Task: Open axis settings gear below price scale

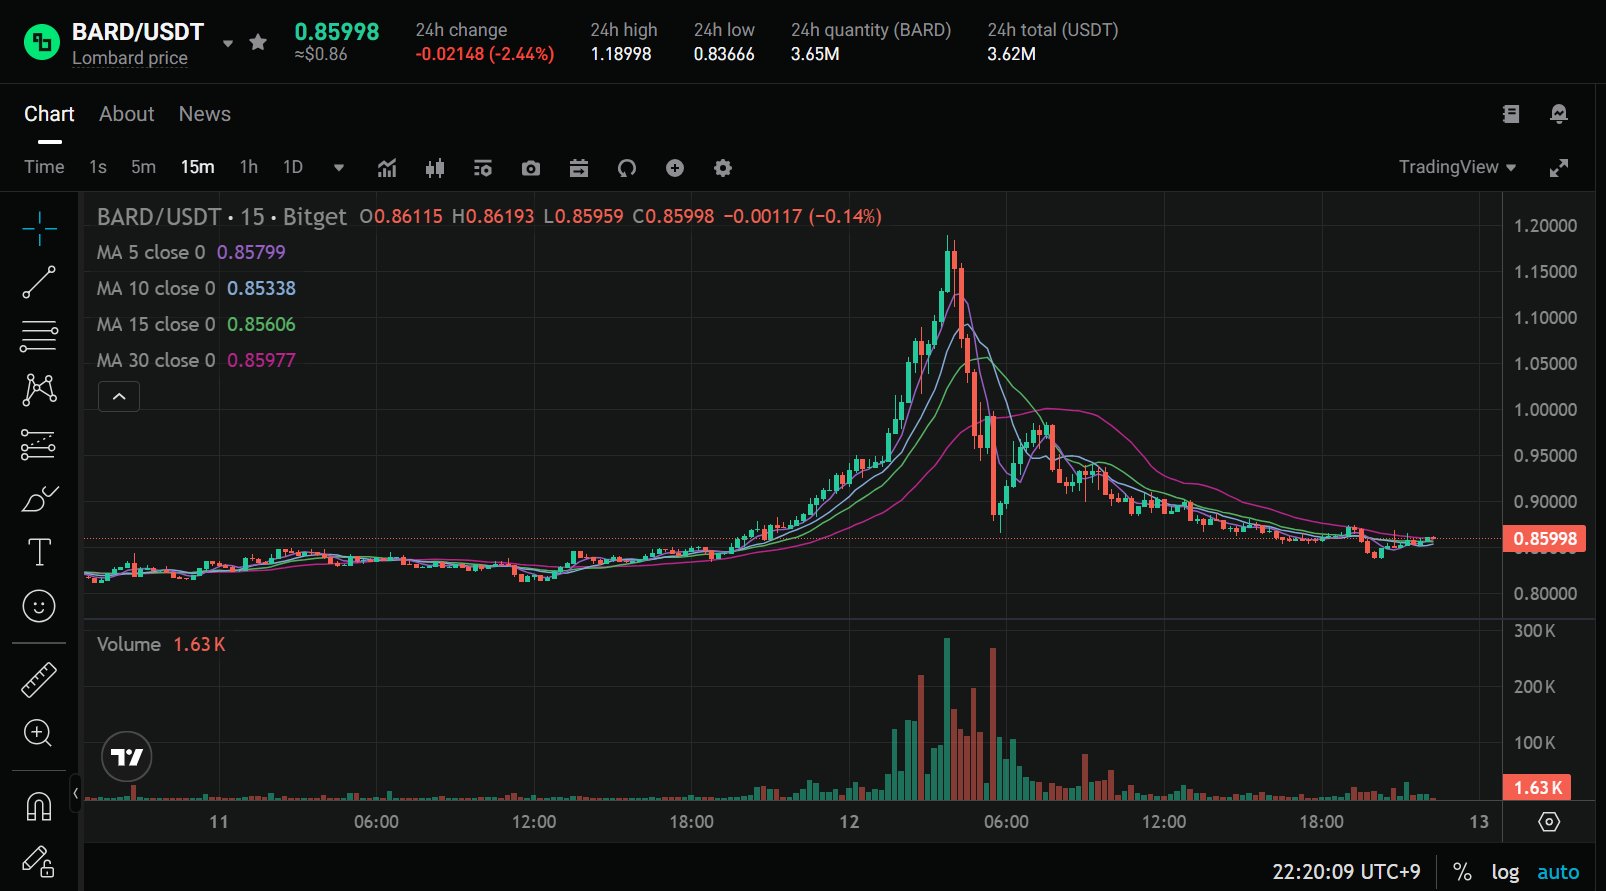Action: point(1549,822)
